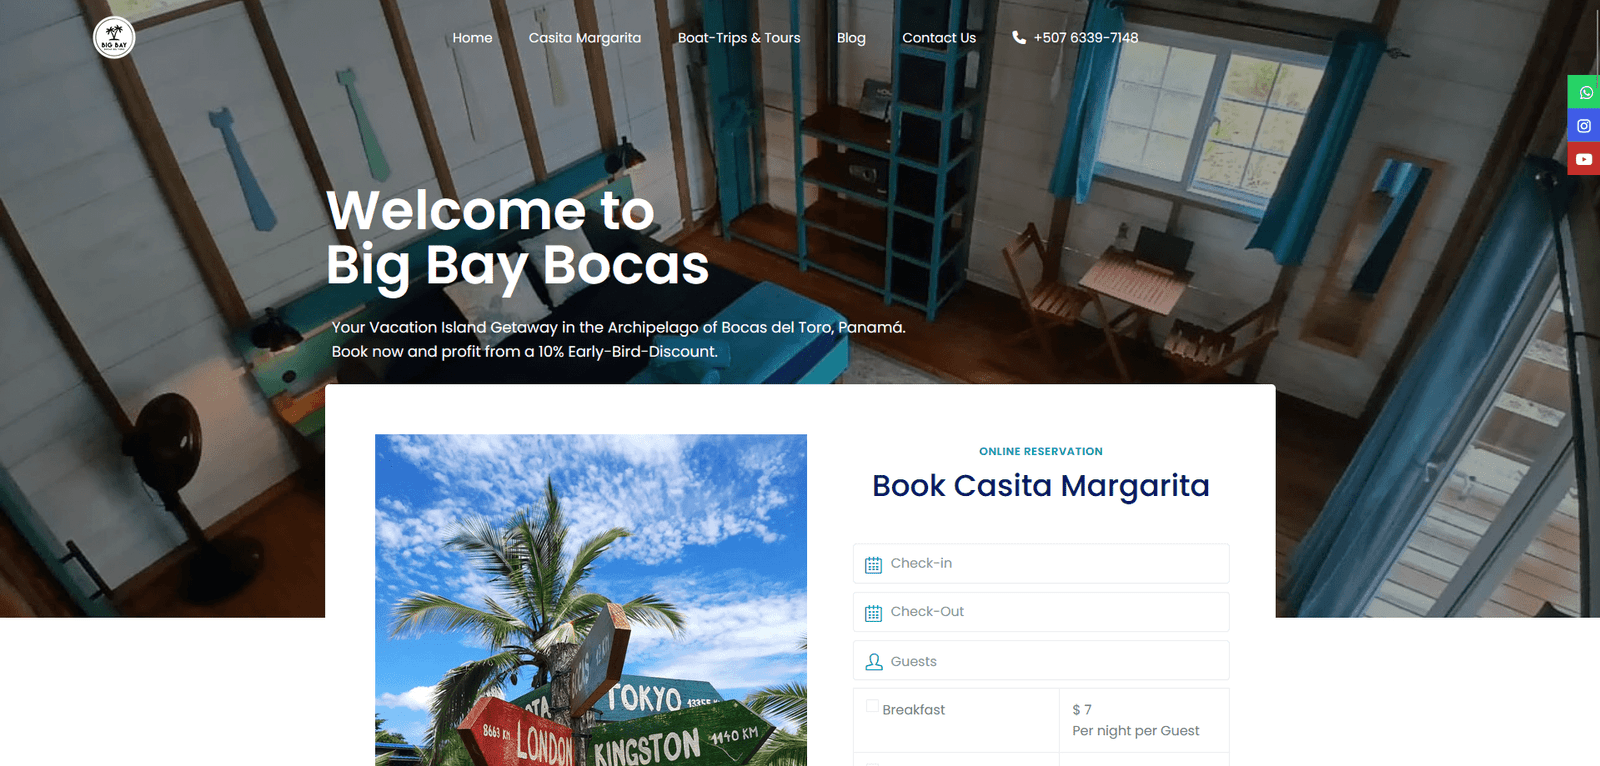Viewport: 1600px width, 766px height.
Task: Open the WhatsApp side icon
Action: pyautogui.click(x=1584, y=92)
